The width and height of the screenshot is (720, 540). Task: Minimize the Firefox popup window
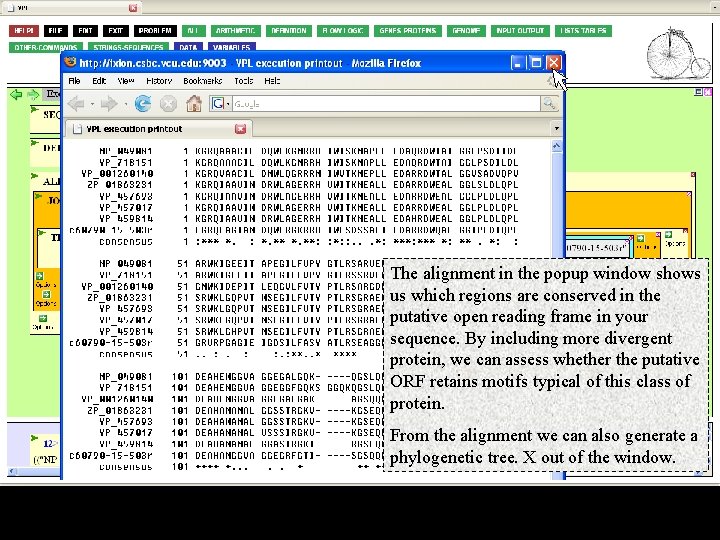click(x=518, y=63)
